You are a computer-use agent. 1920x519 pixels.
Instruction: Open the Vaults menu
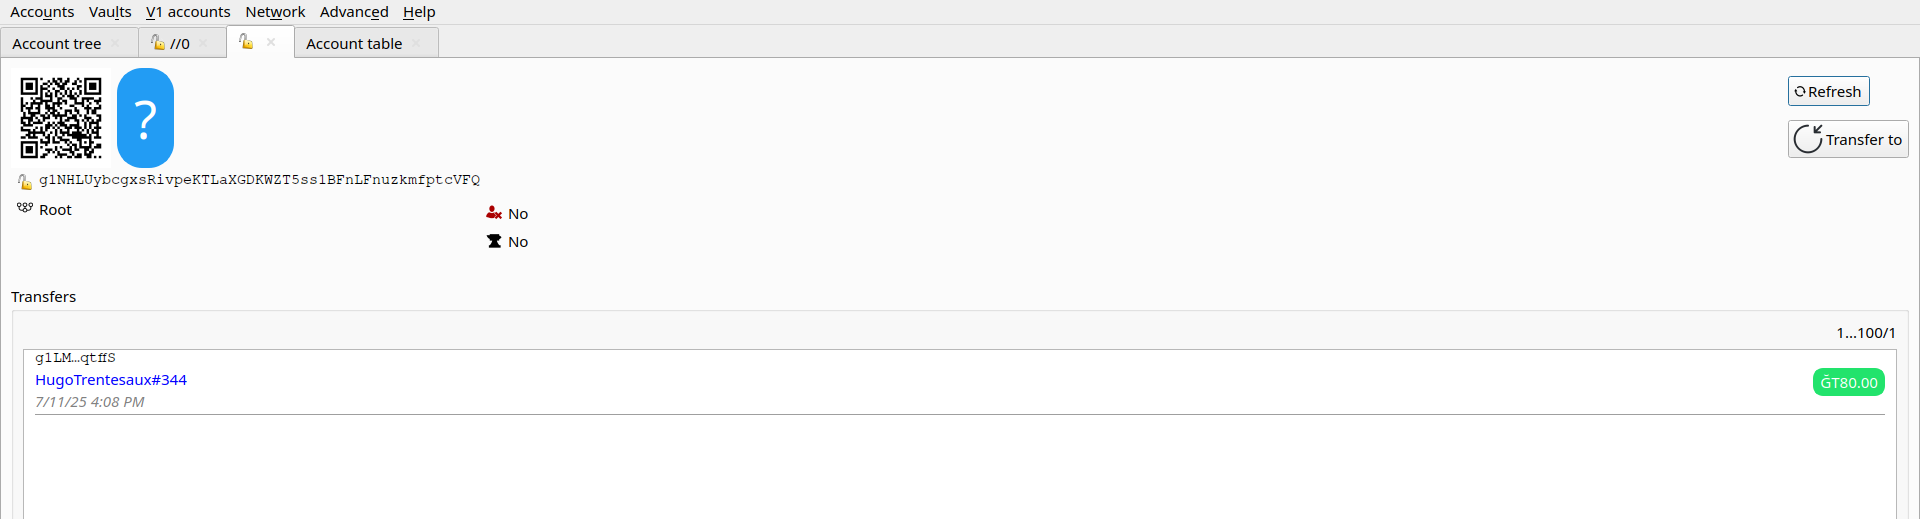(x=110, y=12)
